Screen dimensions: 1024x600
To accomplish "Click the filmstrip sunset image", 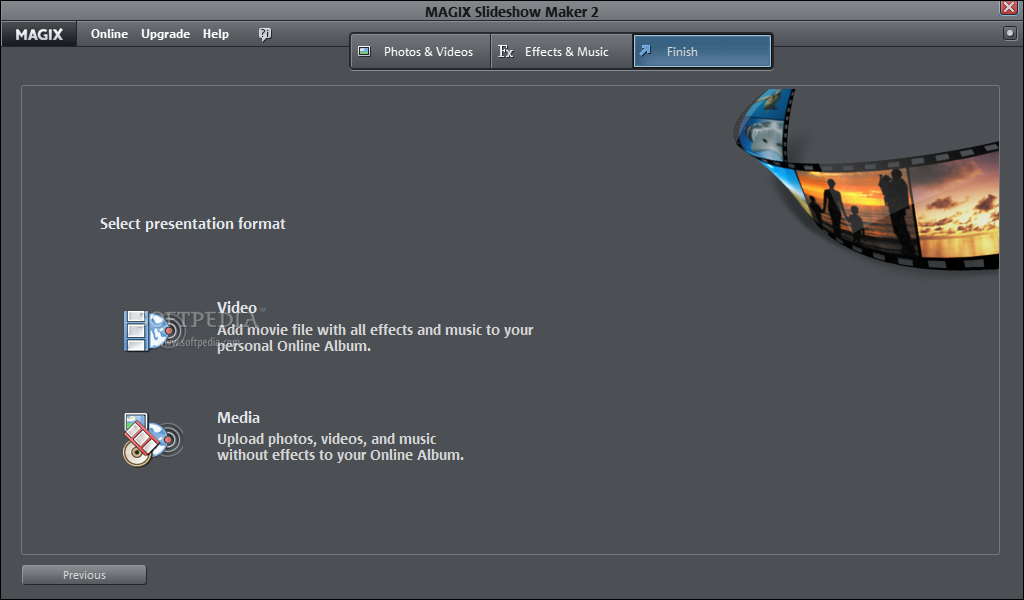I will pos(867,179).
